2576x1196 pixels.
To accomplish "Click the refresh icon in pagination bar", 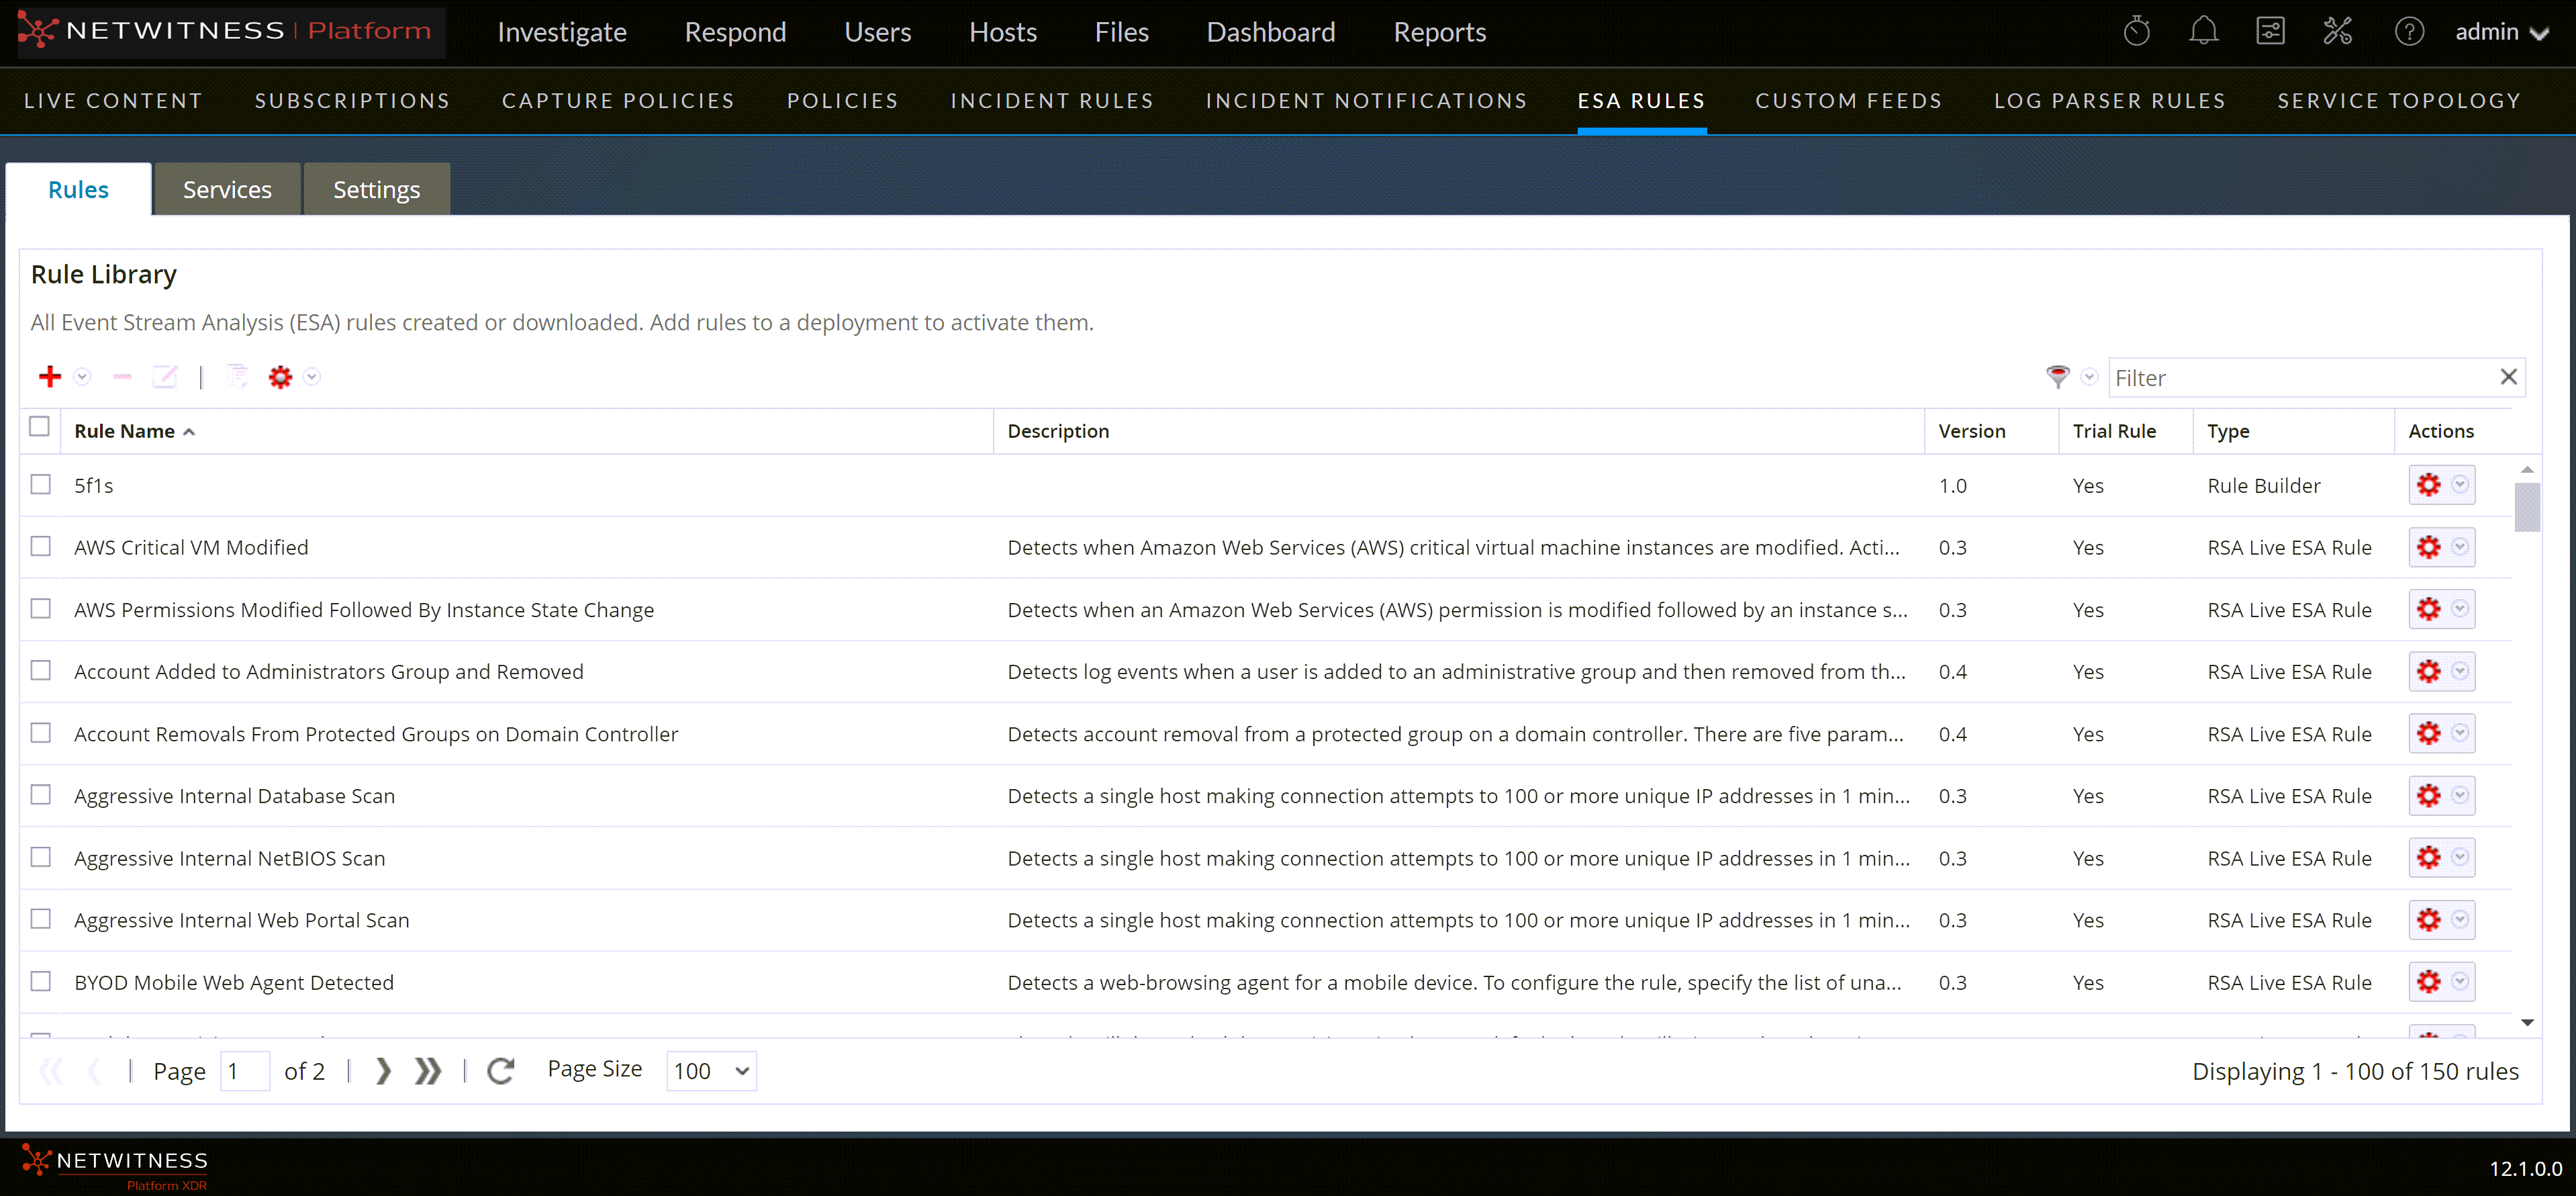I will [501, 1071].
